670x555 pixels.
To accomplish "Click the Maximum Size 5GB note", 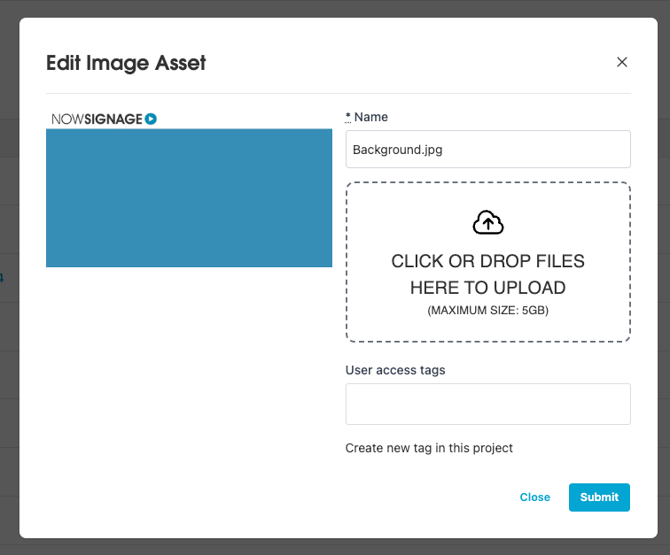I will (488, 311).
